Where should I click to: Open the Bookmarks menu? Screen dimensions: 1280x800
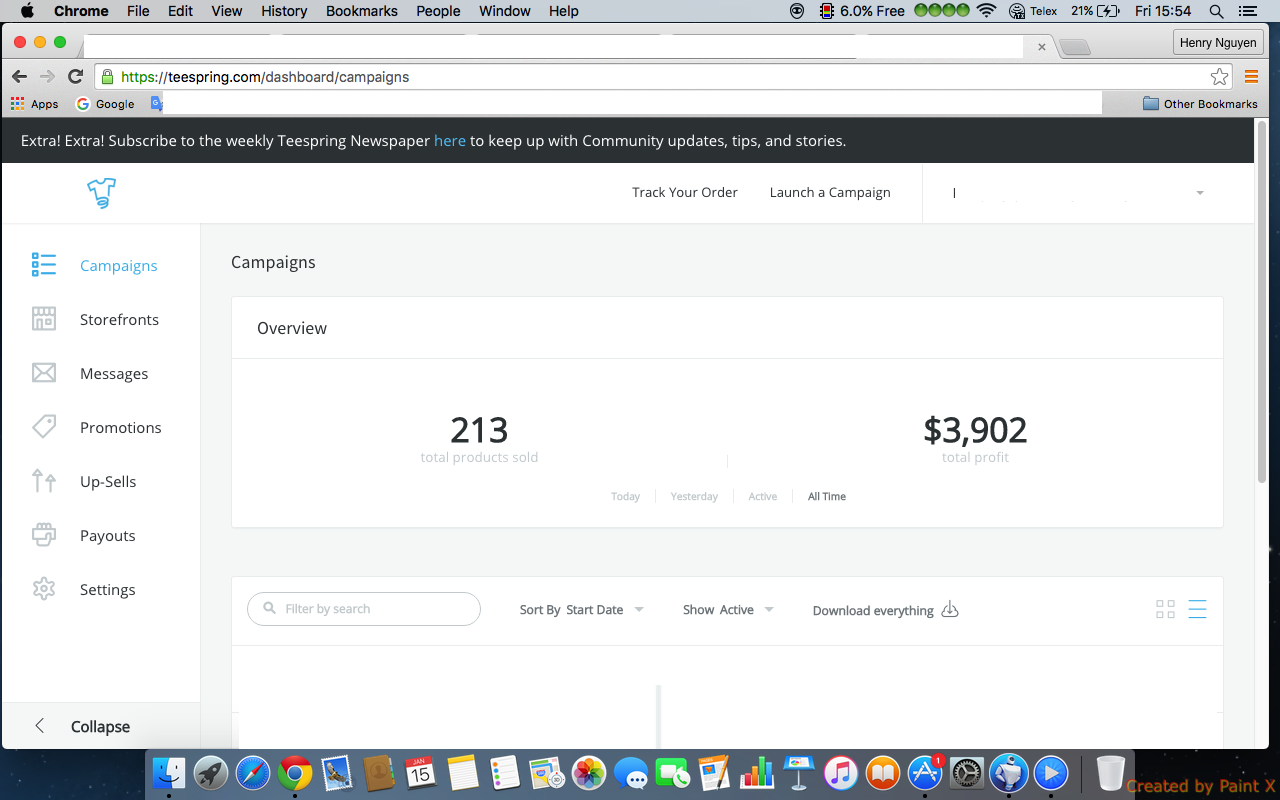(362, 11)
